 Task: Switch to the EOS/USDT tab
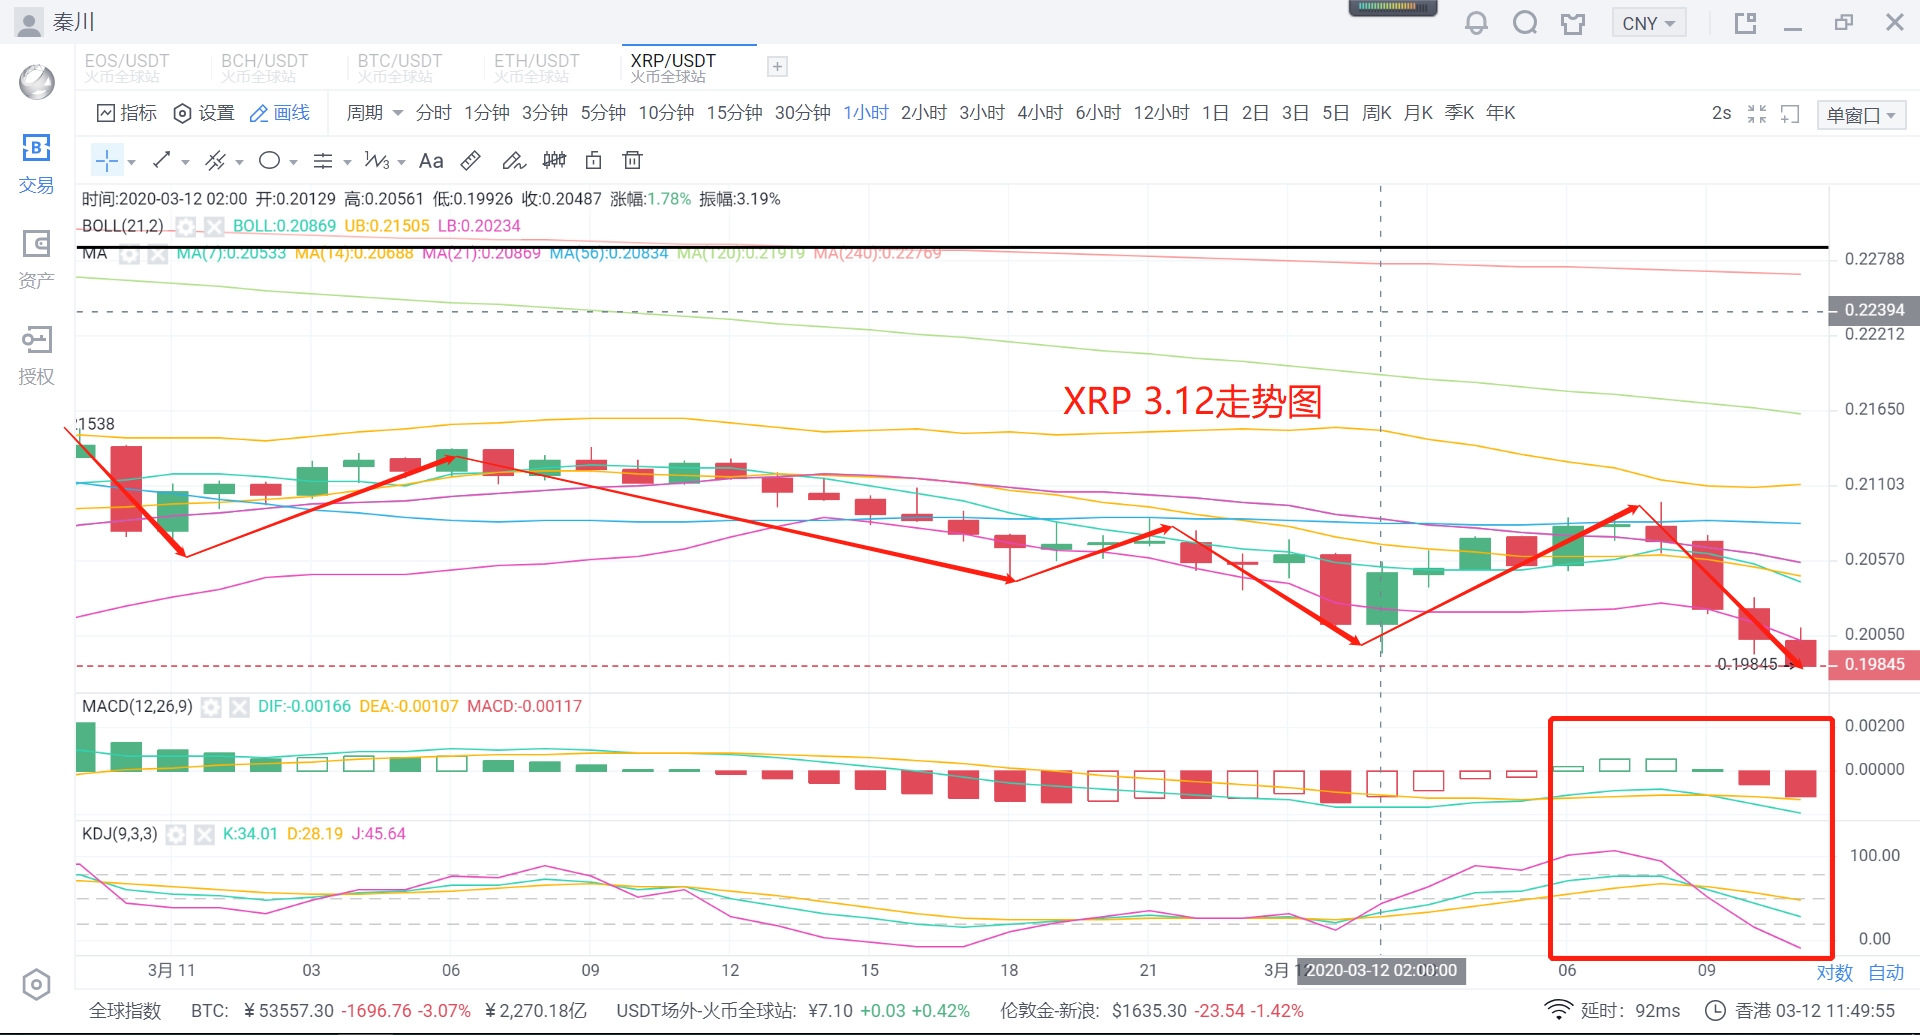click(x=126, y=67)
